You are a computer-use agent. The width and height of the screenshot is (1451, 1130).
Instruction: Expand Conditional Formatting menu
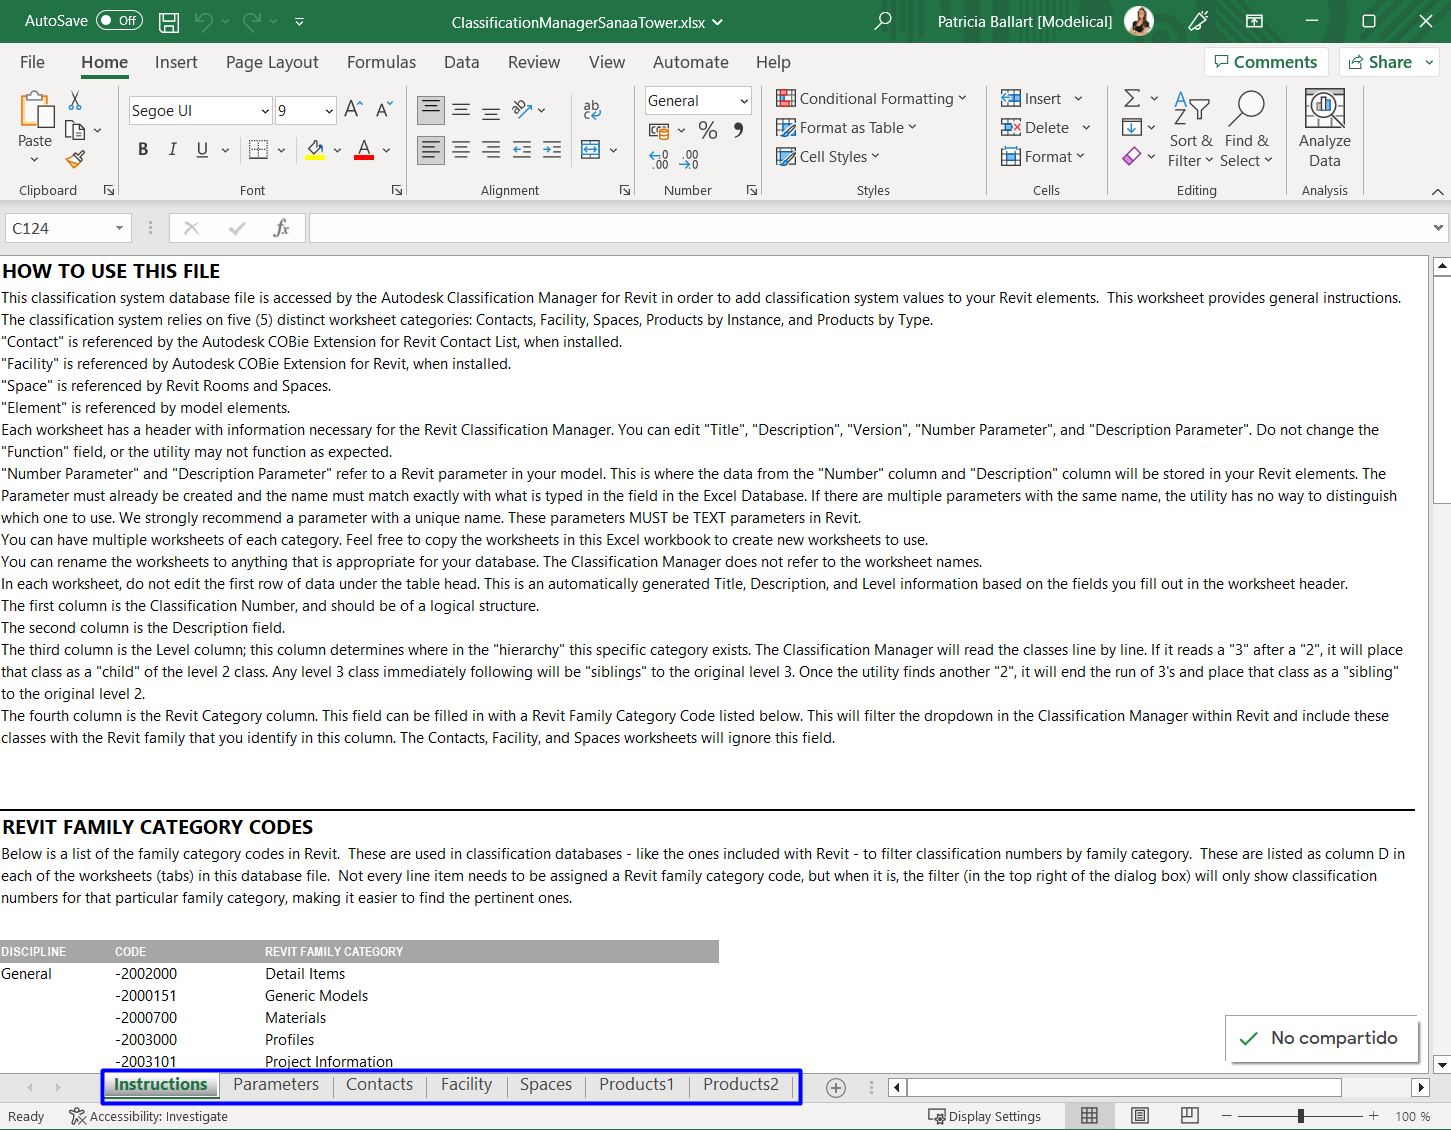point(871,98)
